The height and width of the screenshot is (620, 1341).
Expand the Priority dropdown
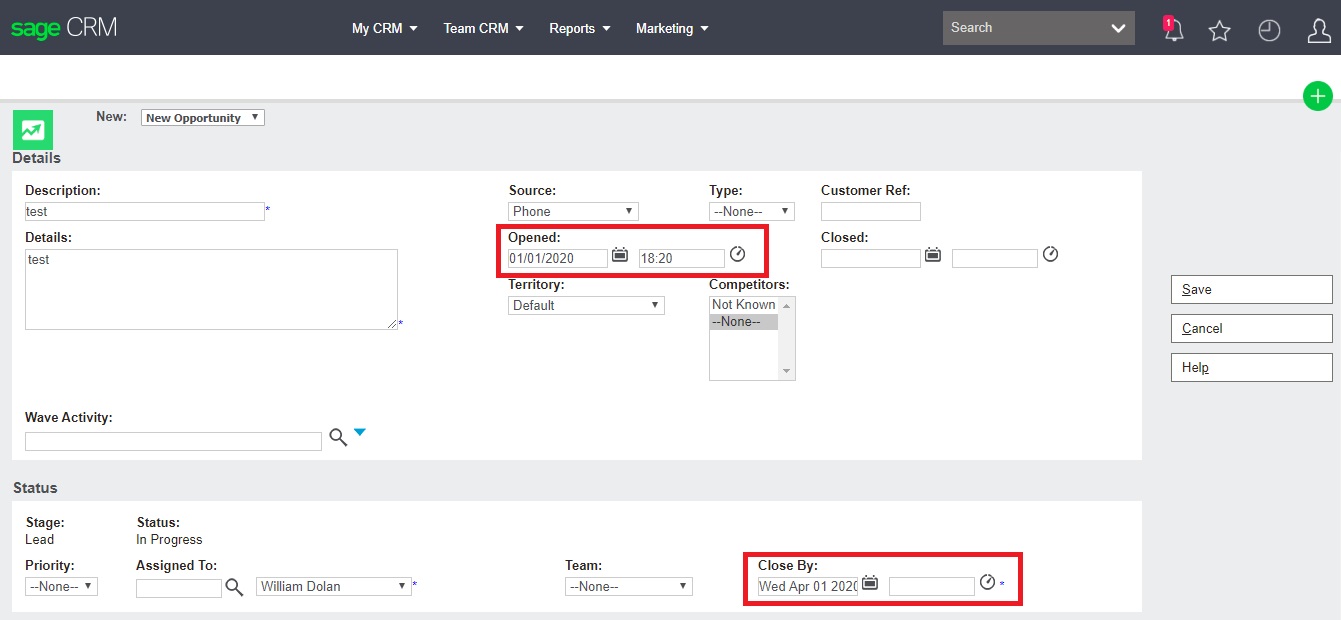(61, 586)
